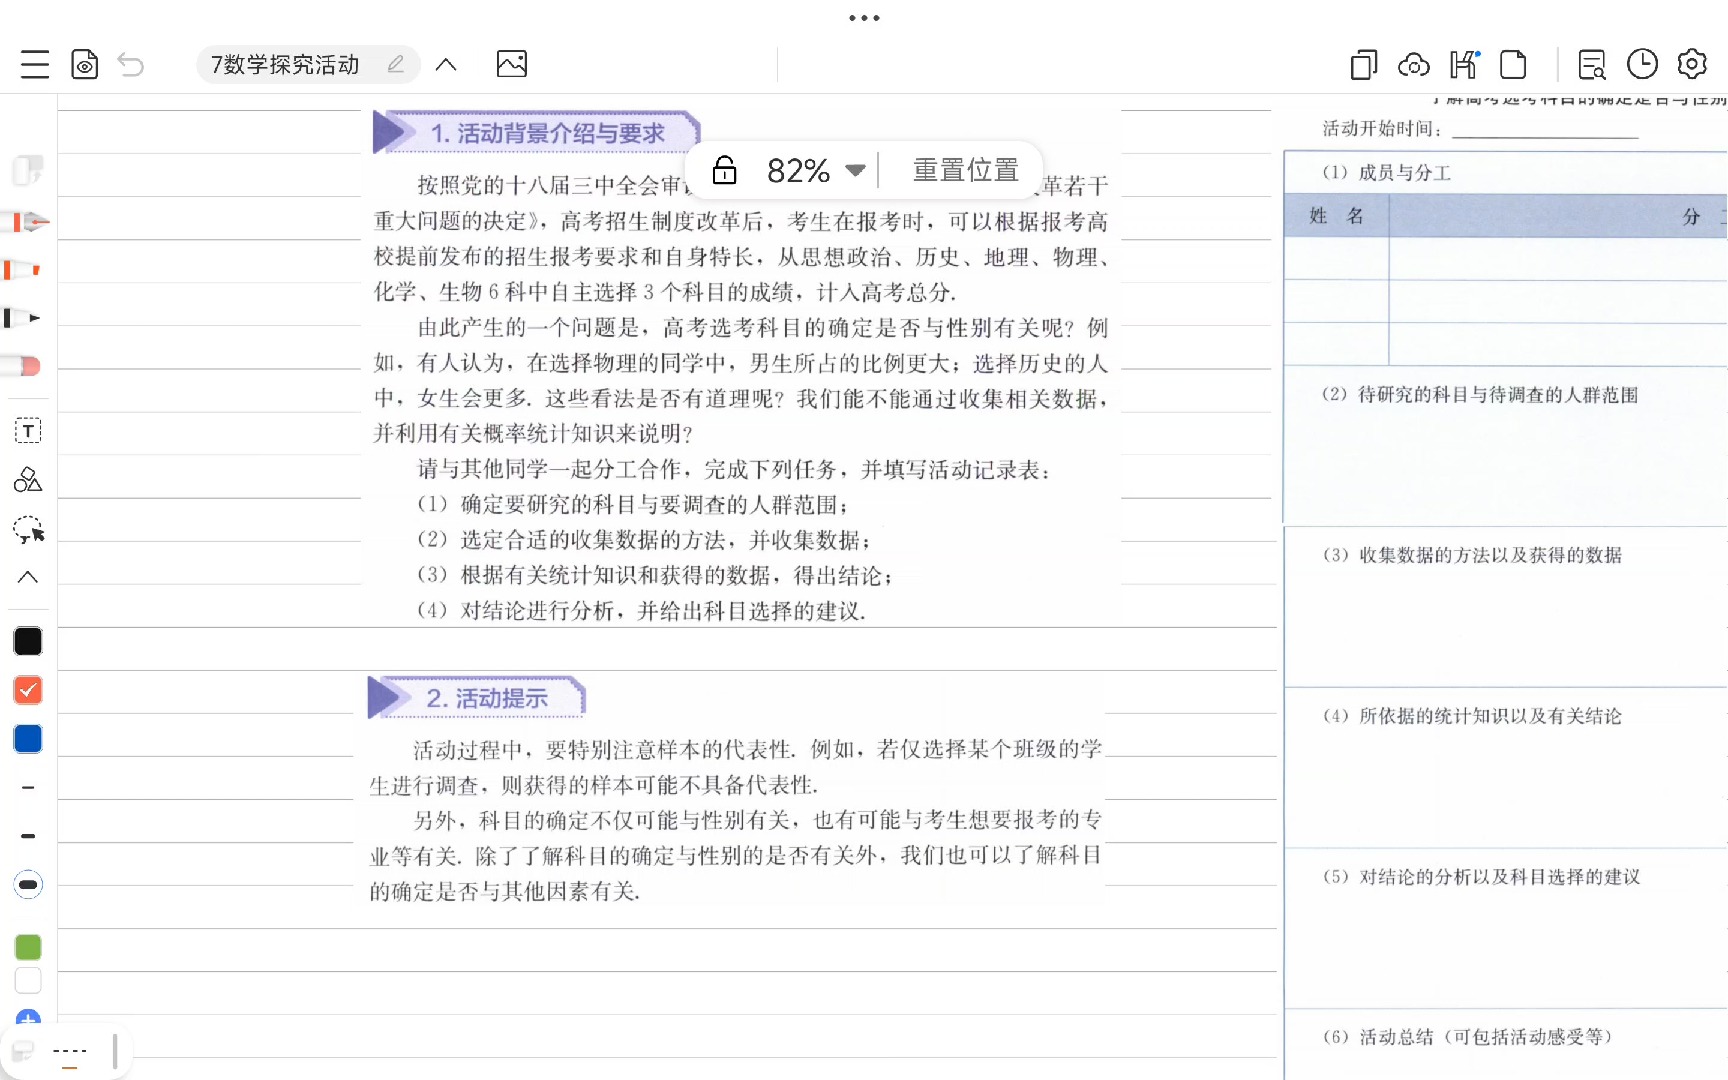Choose the green color swatch
1728x1080 pixels.
(x=28, y=947)
